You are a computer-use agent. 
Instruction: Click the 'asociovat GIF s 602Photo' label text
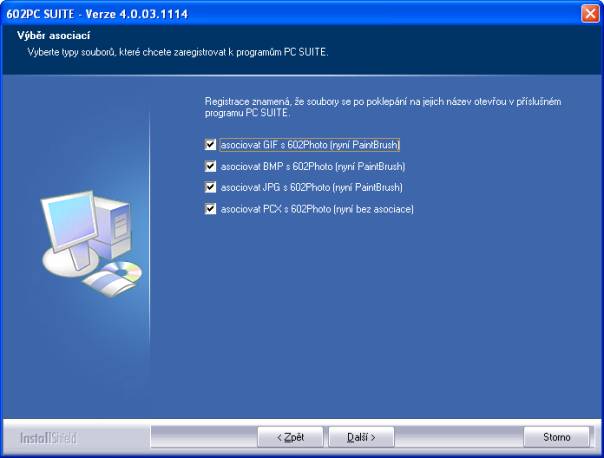tap(310, 145)
